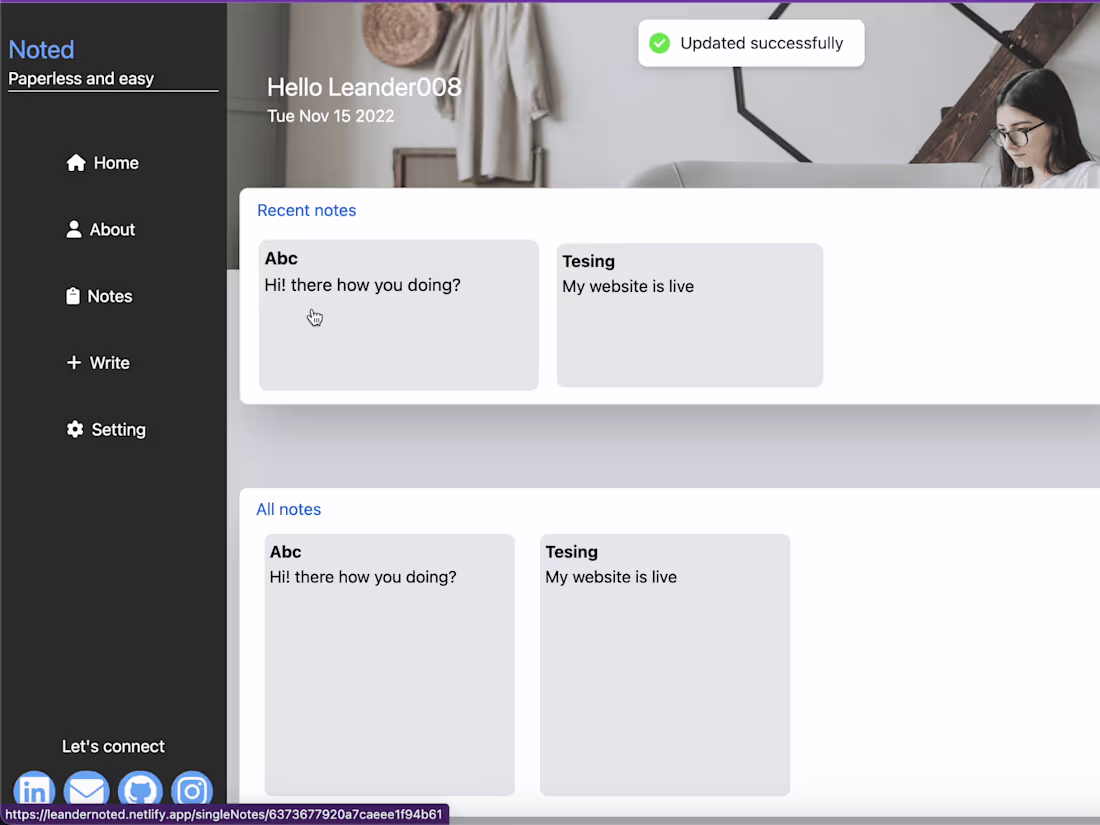Select Notes from the sidebar navigation

pos(110,296)
